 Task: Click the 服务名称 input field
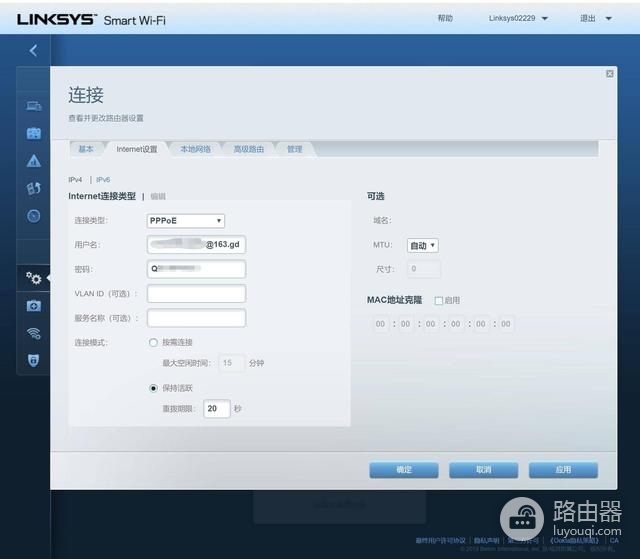pyautogui.click(x=196, y=318)
